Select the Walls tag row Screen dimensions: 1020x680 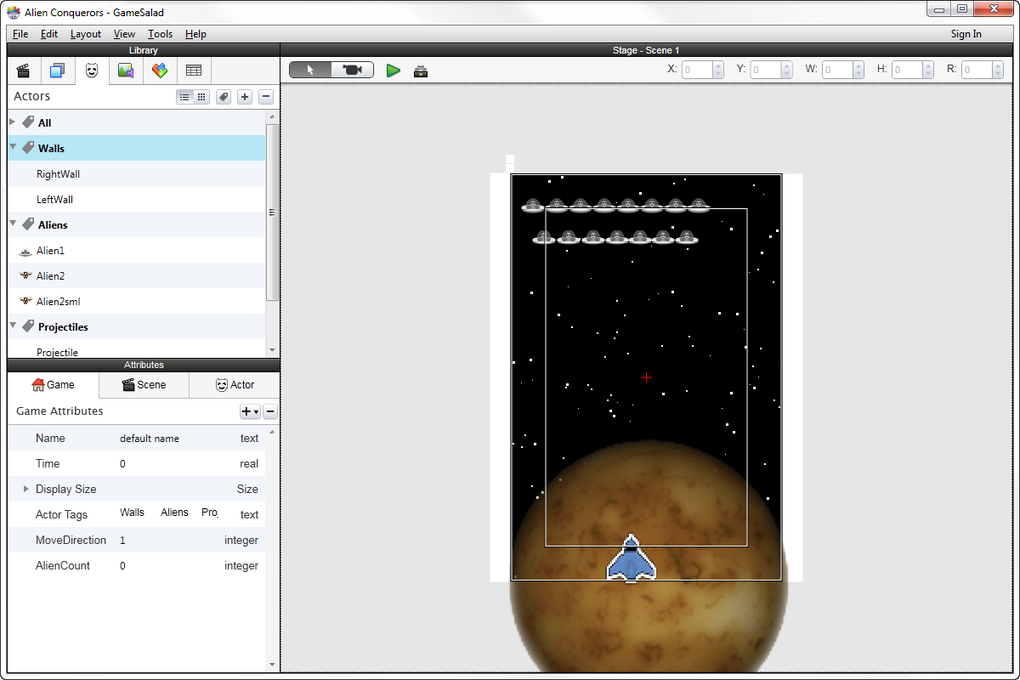pos(137,148)
